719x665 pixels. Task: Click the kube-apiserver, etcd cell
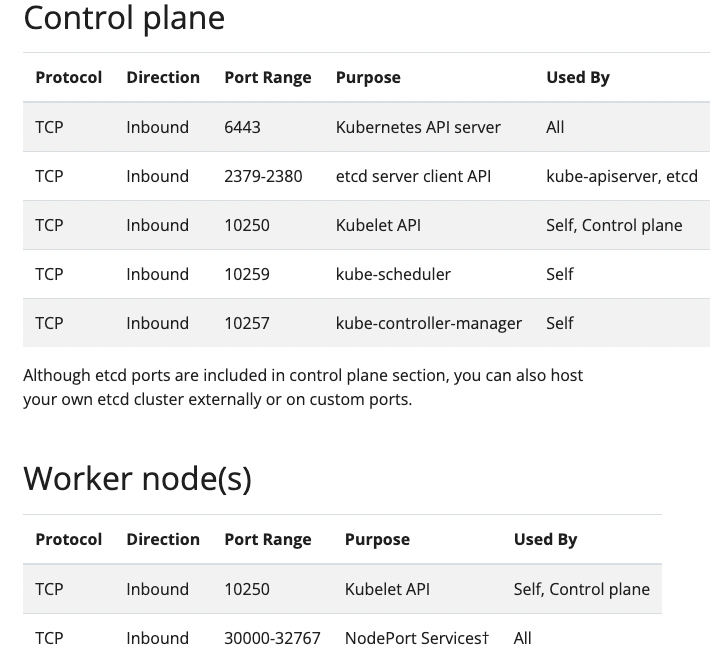621,176
